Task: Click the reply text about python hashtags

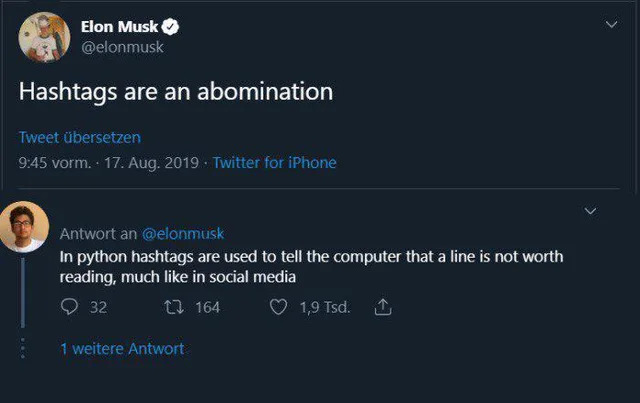Action: [310, 266]
